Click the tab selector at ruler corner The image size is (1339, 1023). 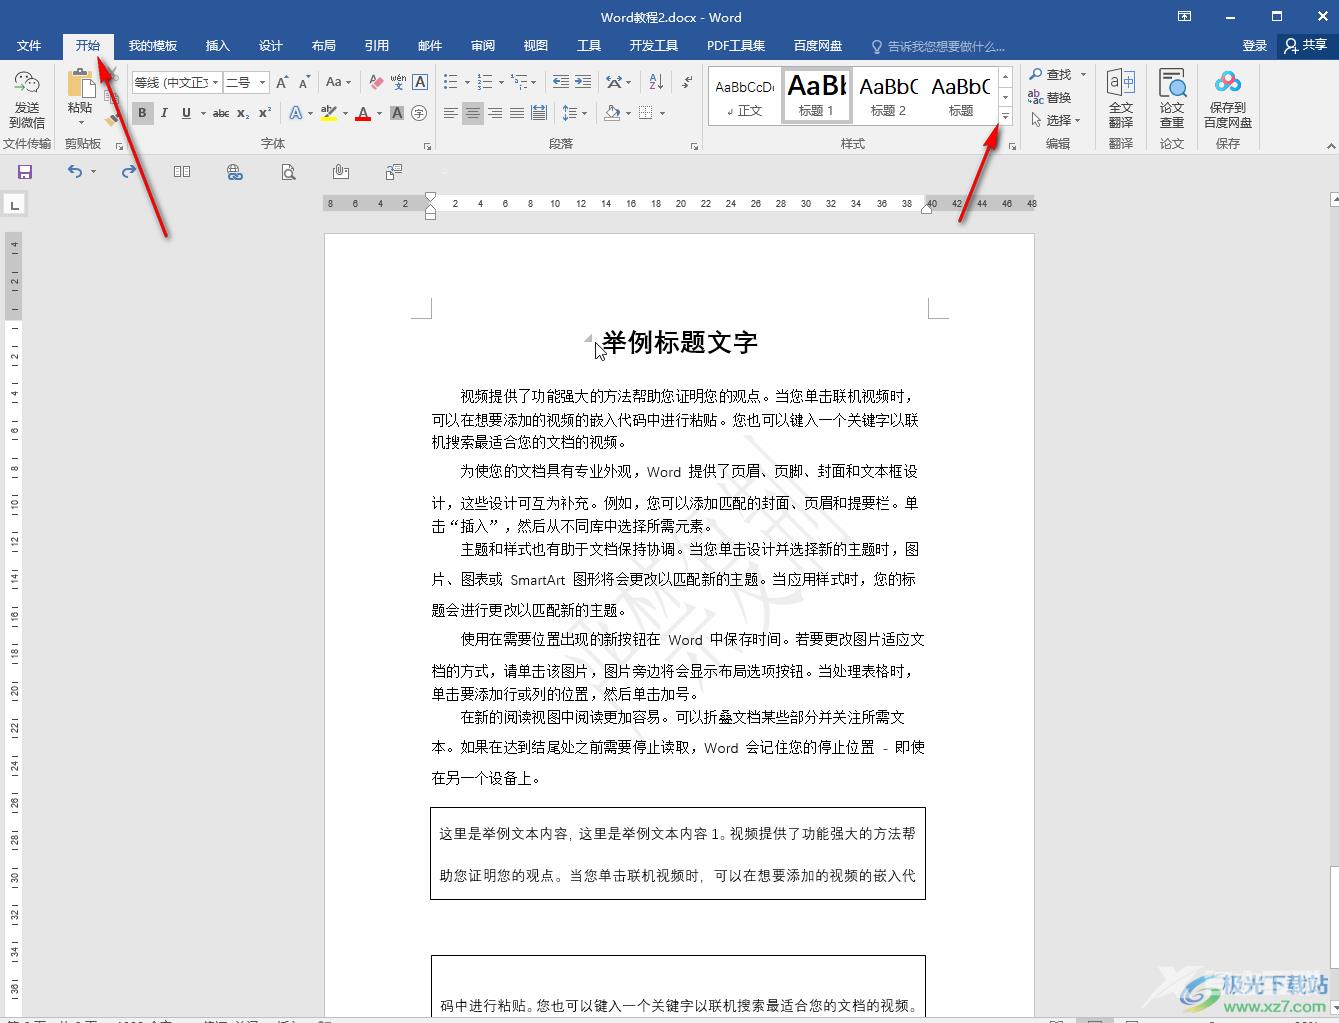coord(14,205)
